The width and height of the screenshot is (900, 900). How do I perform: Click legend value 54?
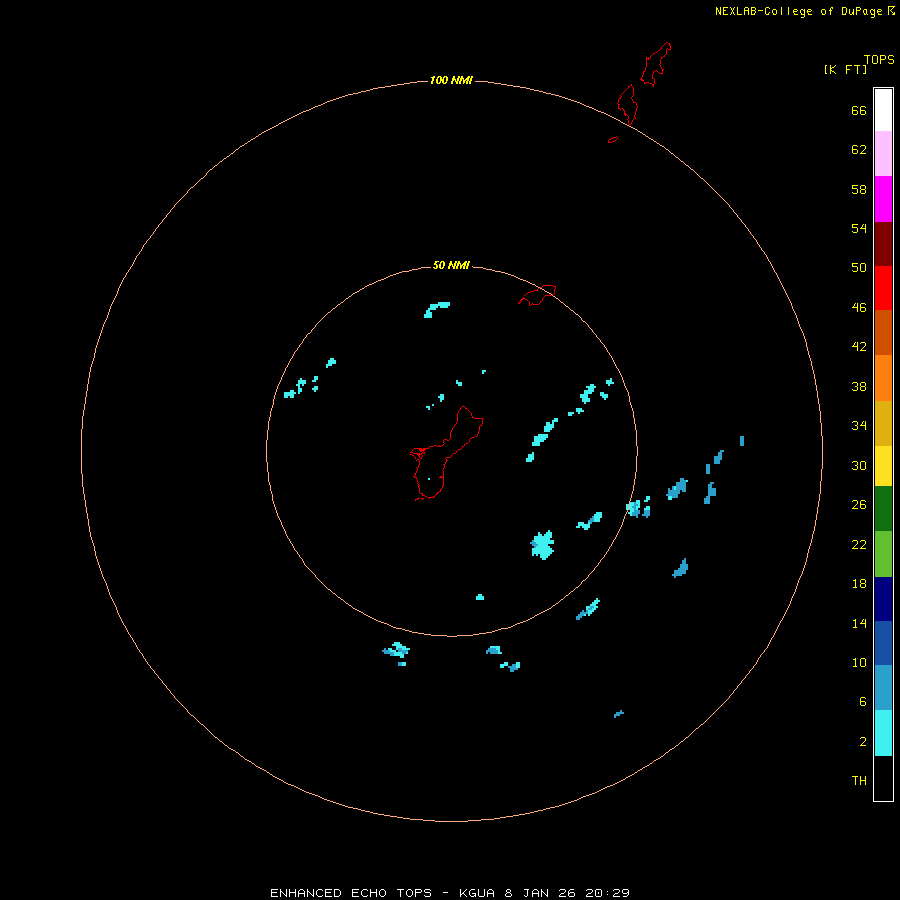(859, 228)
